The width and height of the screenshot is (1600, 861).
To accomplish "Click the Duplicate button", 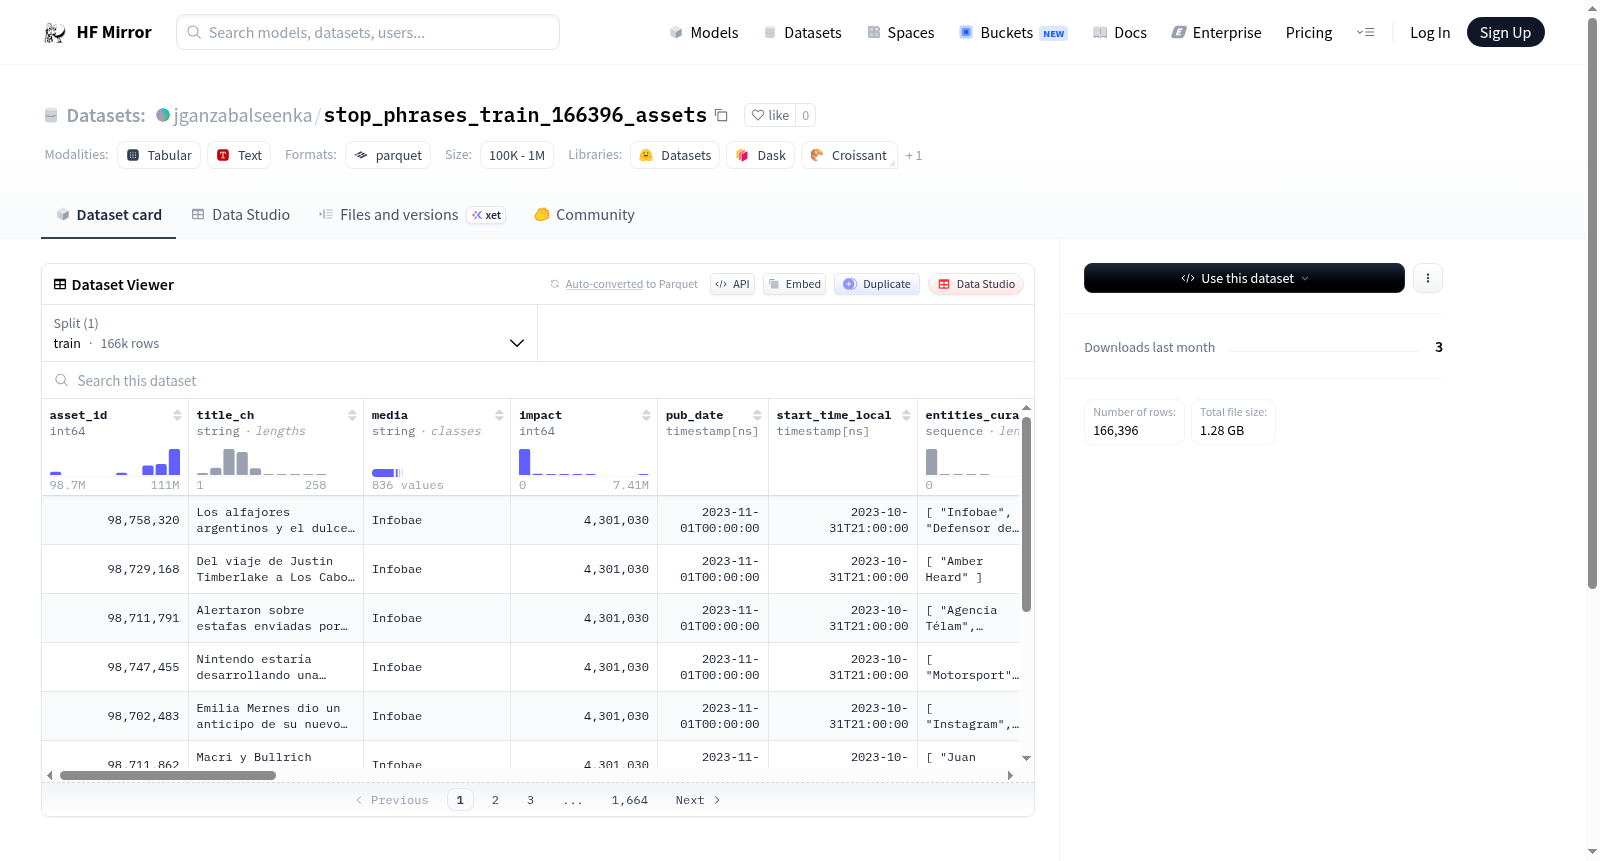I will (877, 284).
